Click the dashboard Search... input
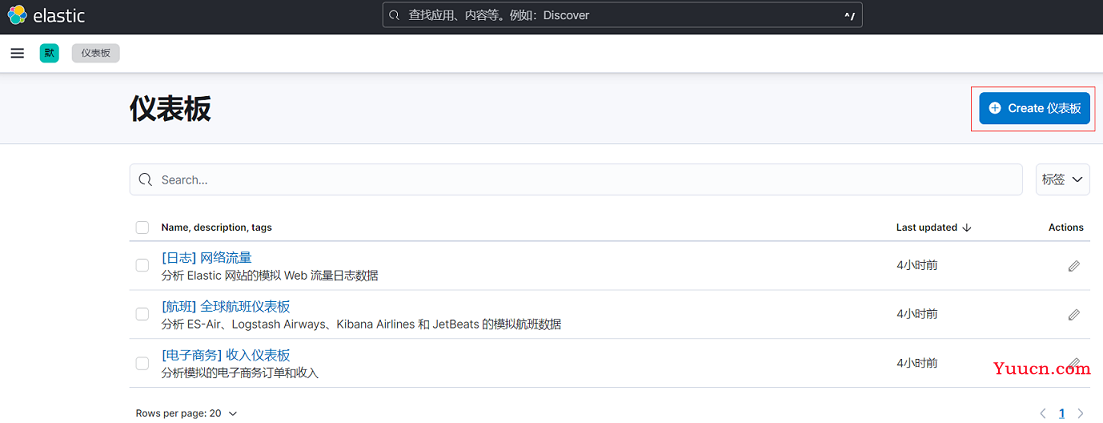This screenshot has width=1103, height=423. click(575, 179)
